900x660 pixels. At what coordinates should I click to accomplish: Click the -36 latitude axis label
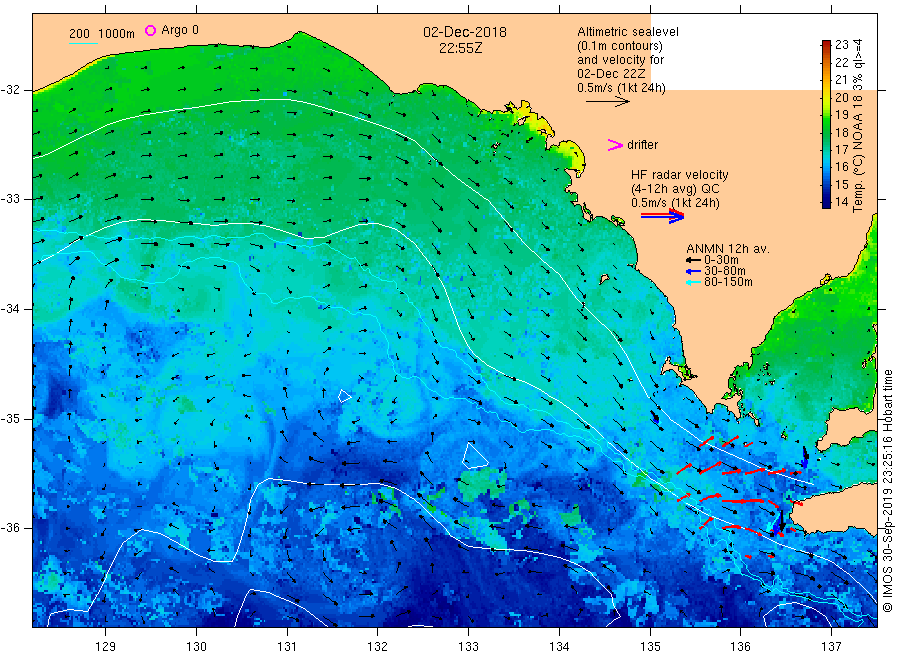(10, 527)
